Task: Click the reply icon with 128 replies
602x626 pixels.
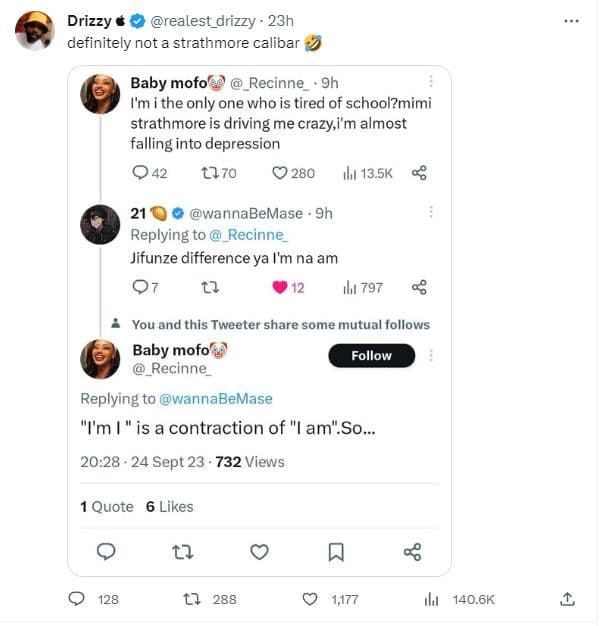Action: [x=76, y=599]
